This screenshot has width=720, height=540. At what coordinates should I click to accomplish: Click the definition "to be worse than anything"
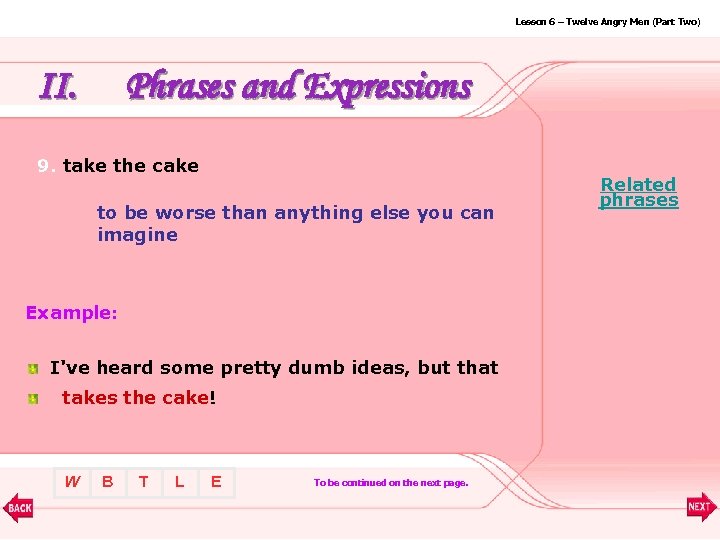click(x=230, y=213)
